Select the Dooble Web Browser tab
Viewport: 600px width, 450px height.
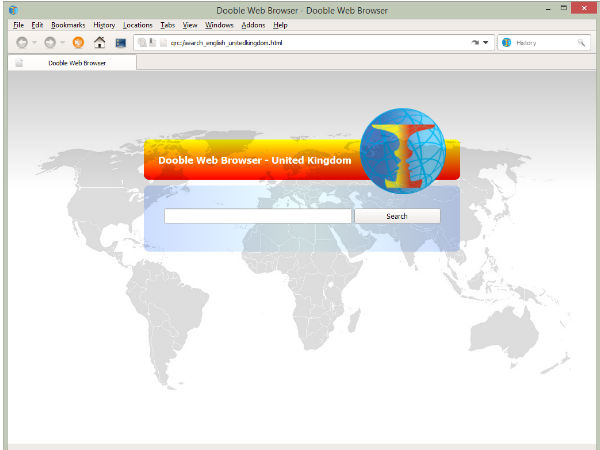[x=75, y=63]
